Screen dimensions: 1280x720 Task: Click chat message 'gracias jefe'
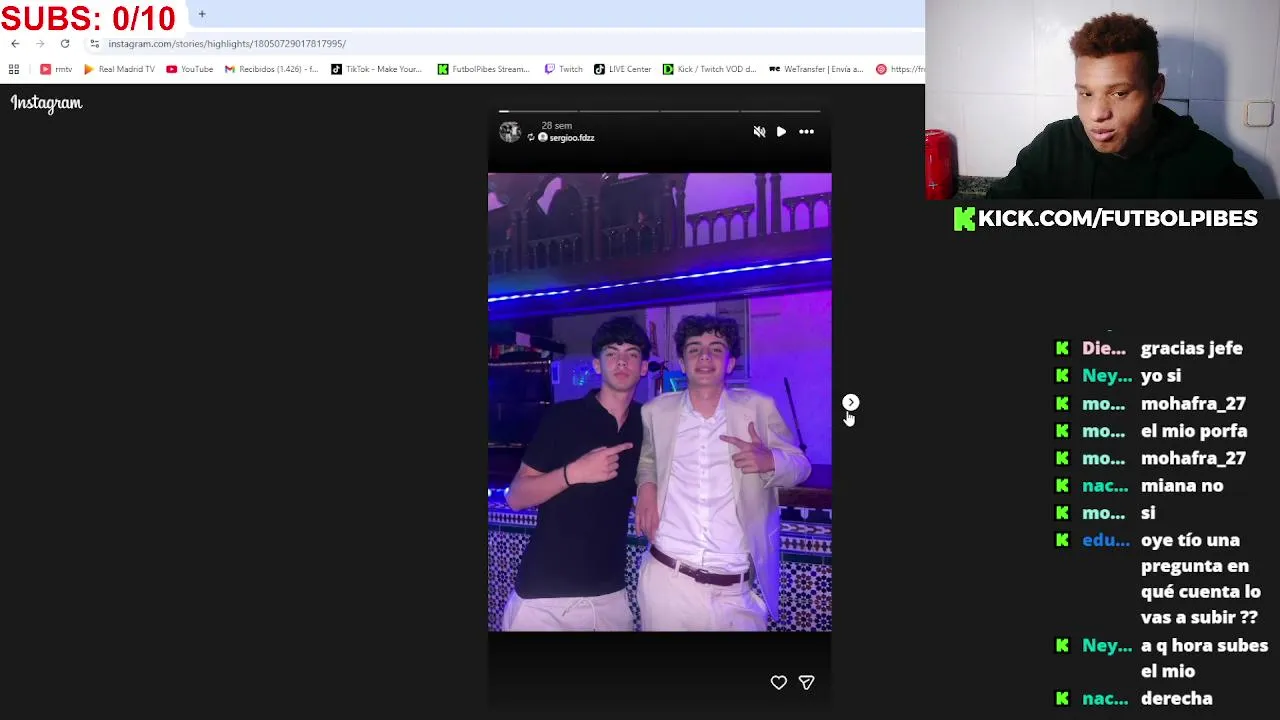1192,348
